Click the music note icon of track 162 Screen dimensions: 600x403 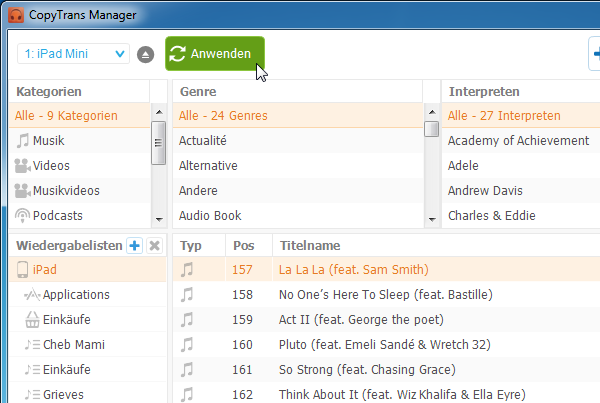click(x=187, y=394)
